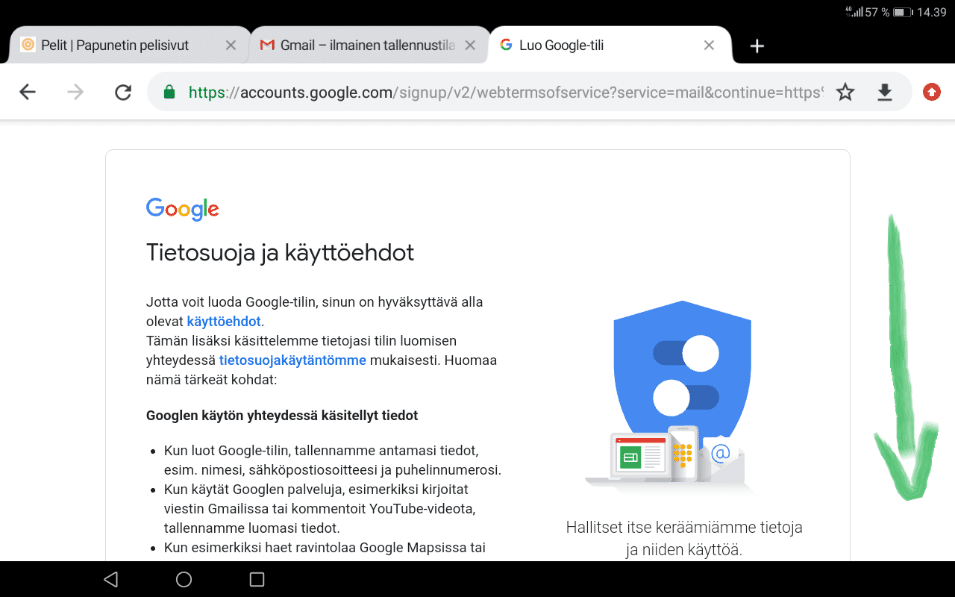955x597 pixels.
Task: Tap the Android back navigation button
Action: 111,579
